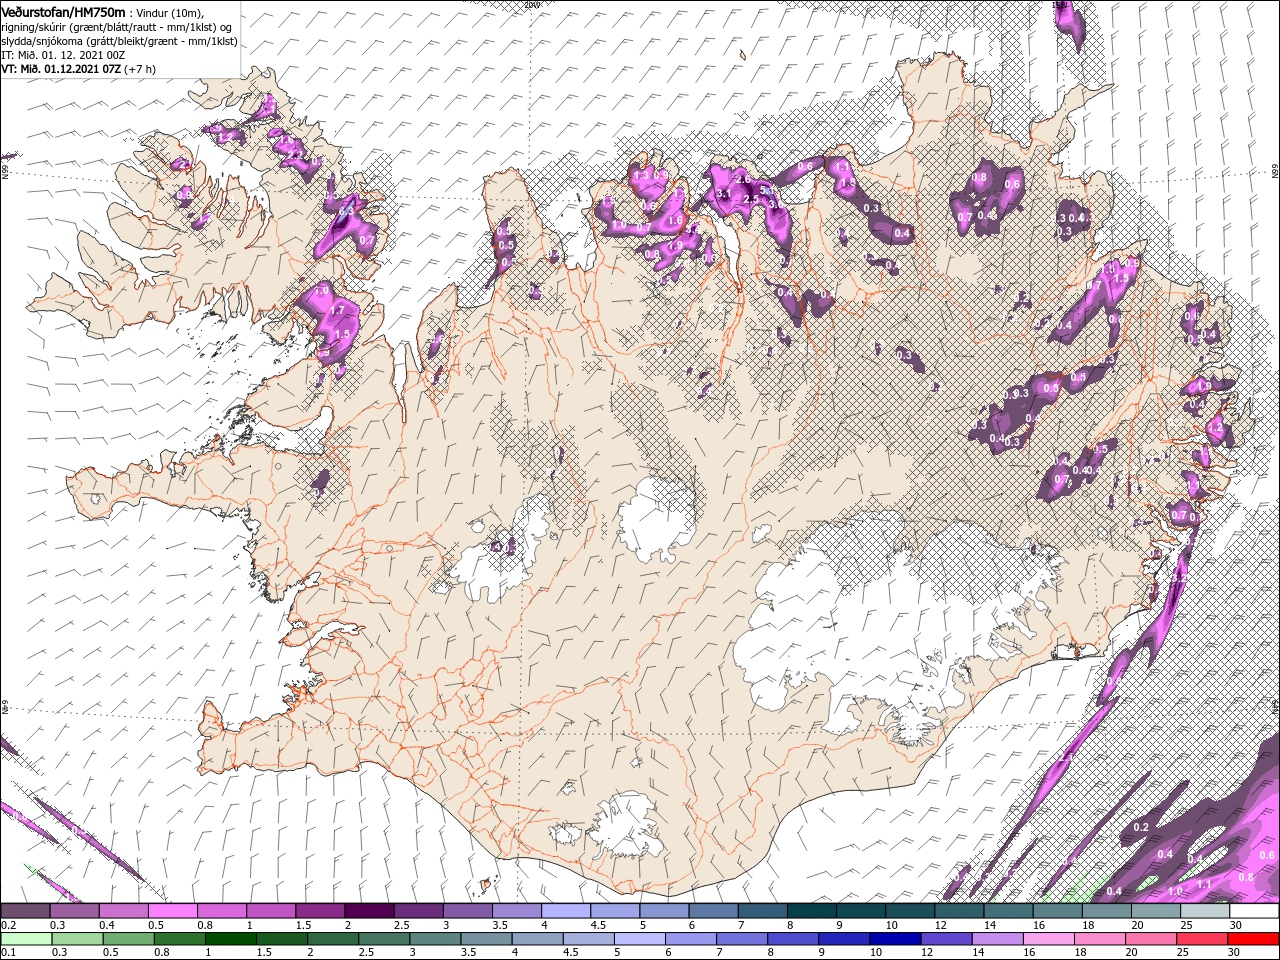Viewport: 1280px width, 960px height.
Task: Select the darkest purple 2 snow legend swatch
Action: coord(368,911)
